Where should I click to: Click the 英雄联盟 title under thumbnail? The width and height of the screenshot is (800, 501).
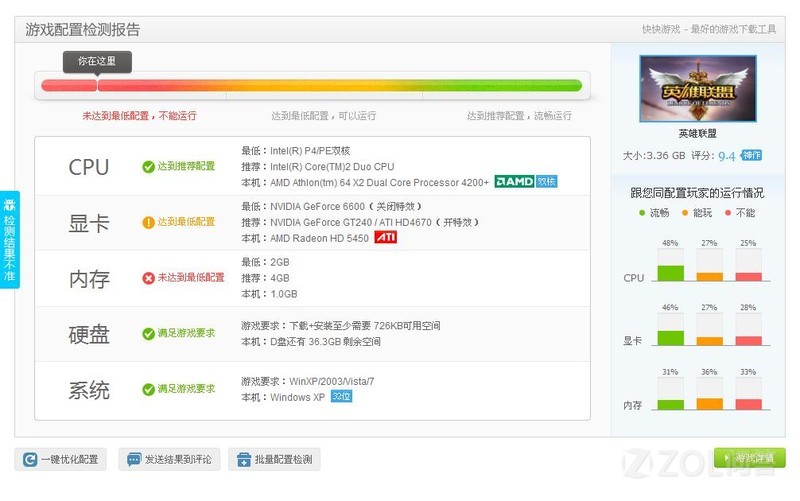[697, 134]
